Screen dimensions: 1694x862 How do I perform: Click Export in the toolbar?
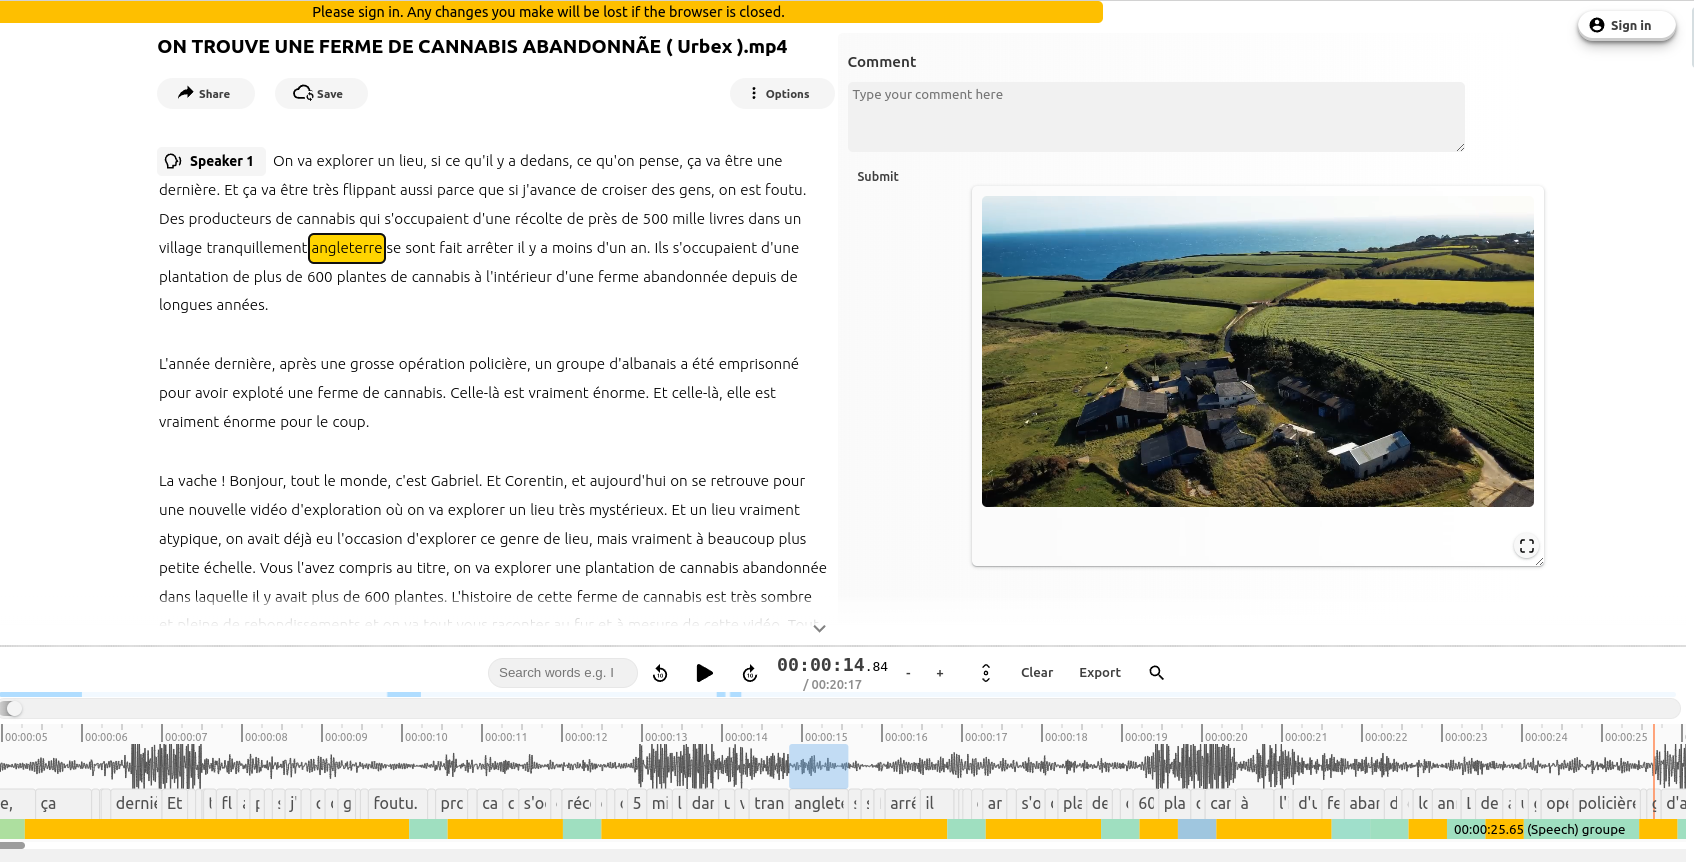click(1099, 673)
